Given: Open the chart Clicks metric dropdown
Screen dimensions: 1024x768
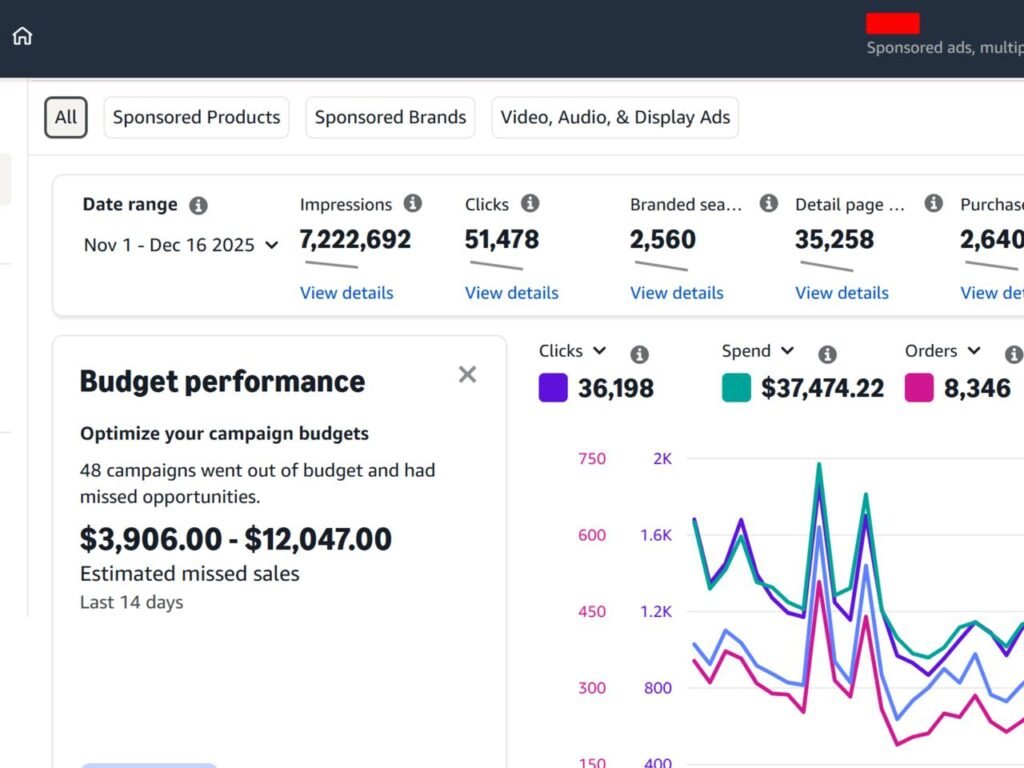Looking at the screenshot, I should 573,351.
